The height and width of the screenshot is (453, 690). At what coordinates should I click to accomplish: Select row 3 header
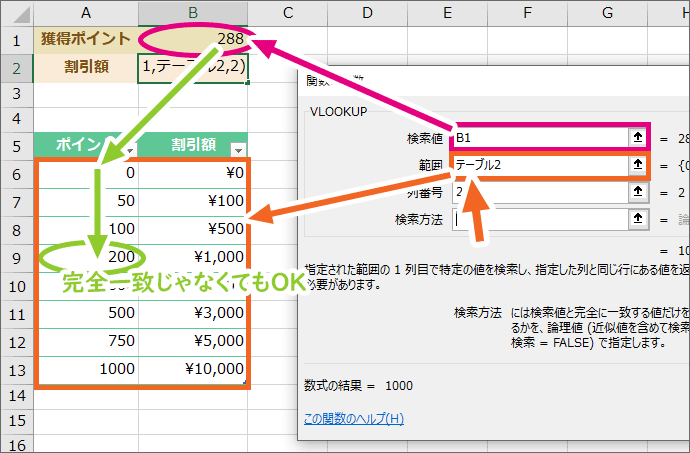pos(17,94)
